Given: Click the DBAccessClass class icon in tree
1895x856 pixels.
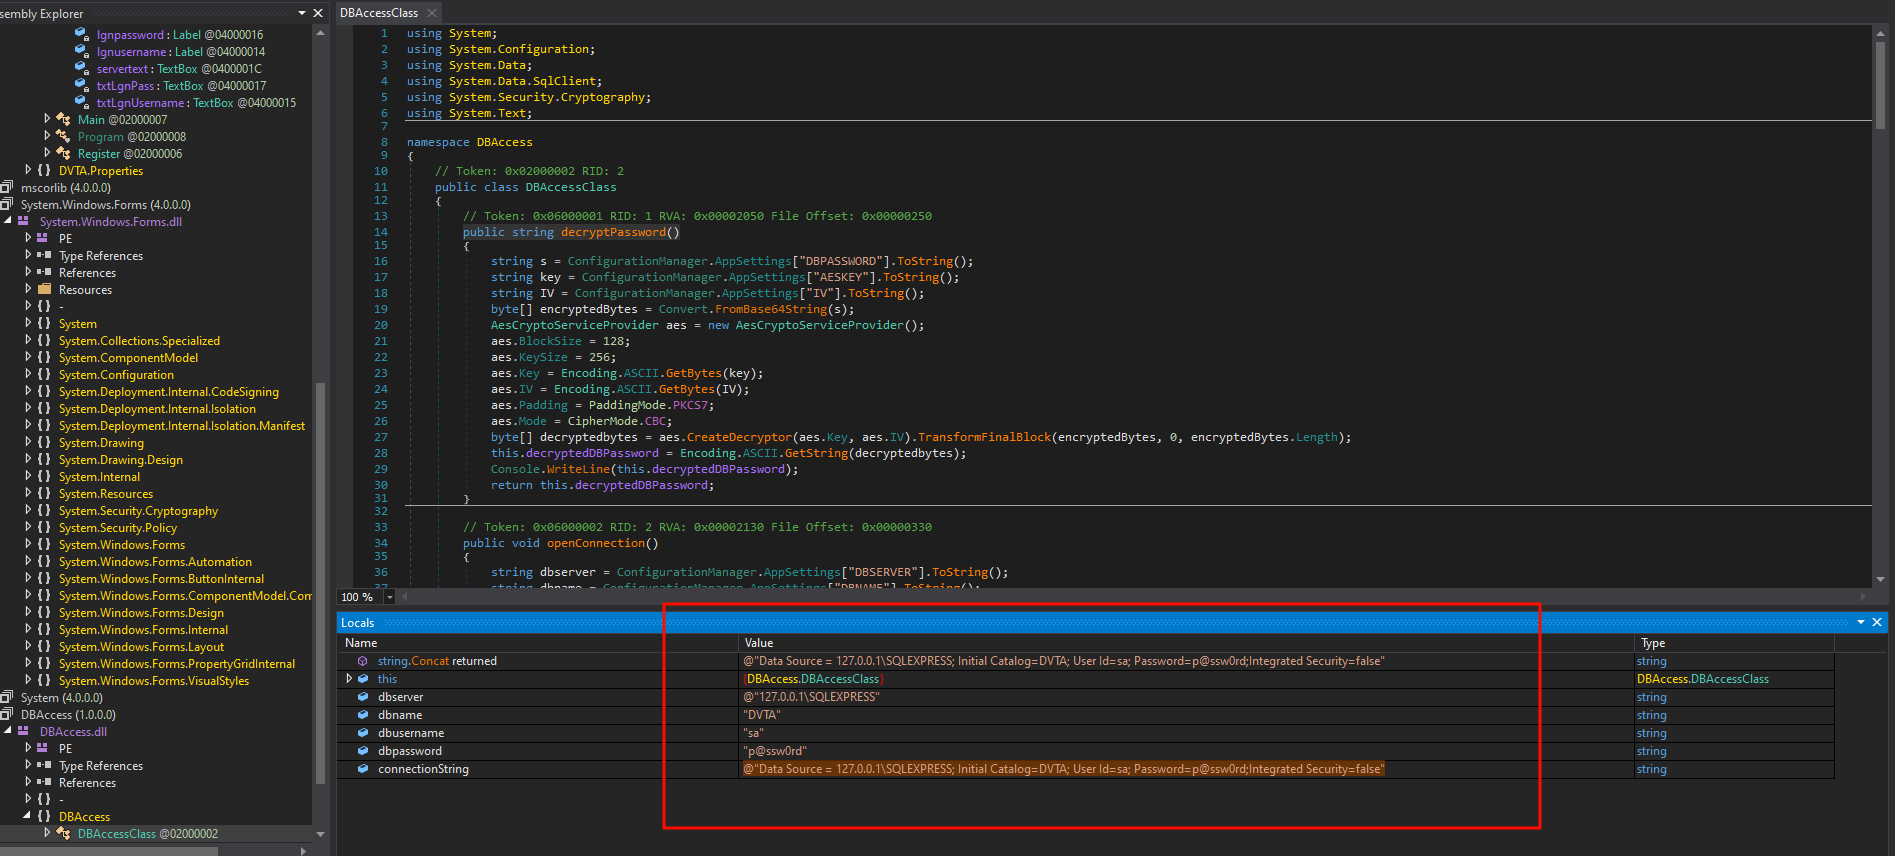Looking at the screenshot, I should (x=63, y=833).
